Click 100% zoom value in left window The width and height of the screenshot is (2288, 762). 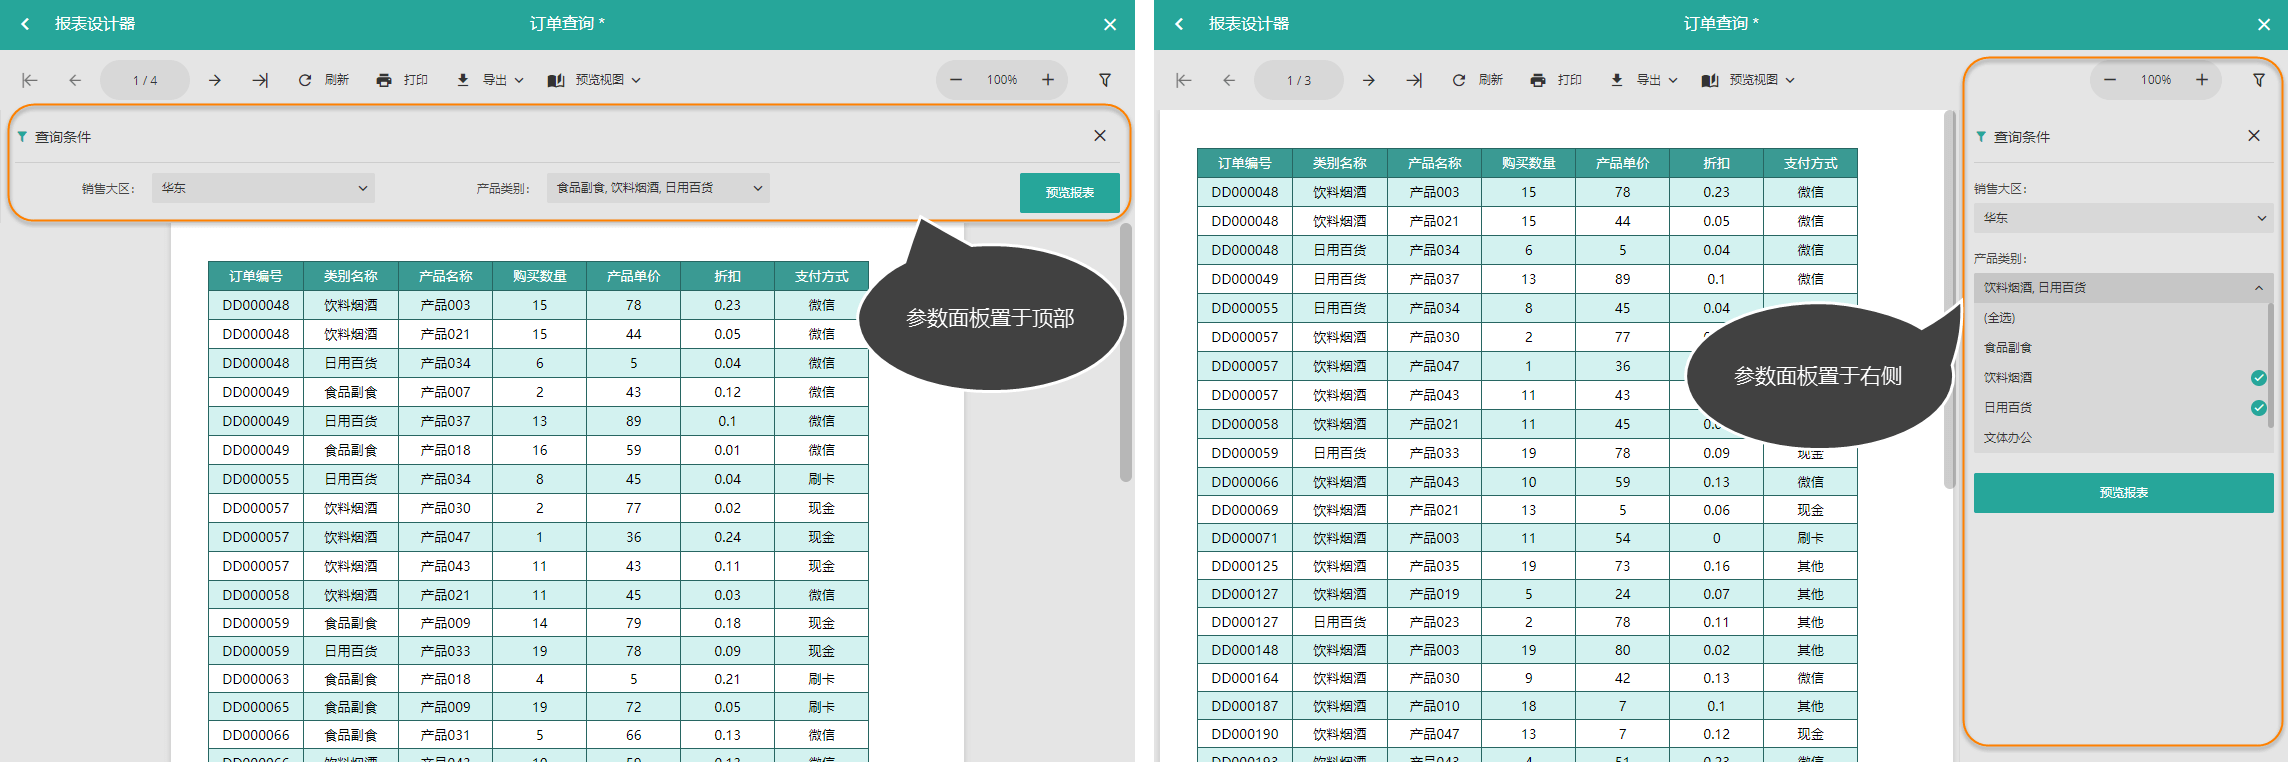click(1002, 80)
